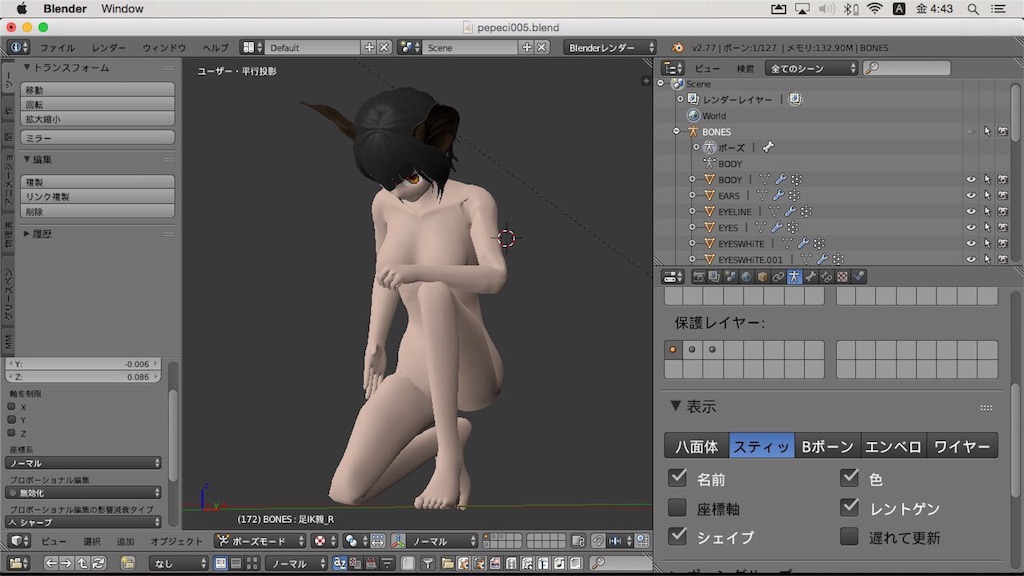Screen dimensions: 1024x576
Task: Select the ワイヤー display type
Action: tap(963, 446)
